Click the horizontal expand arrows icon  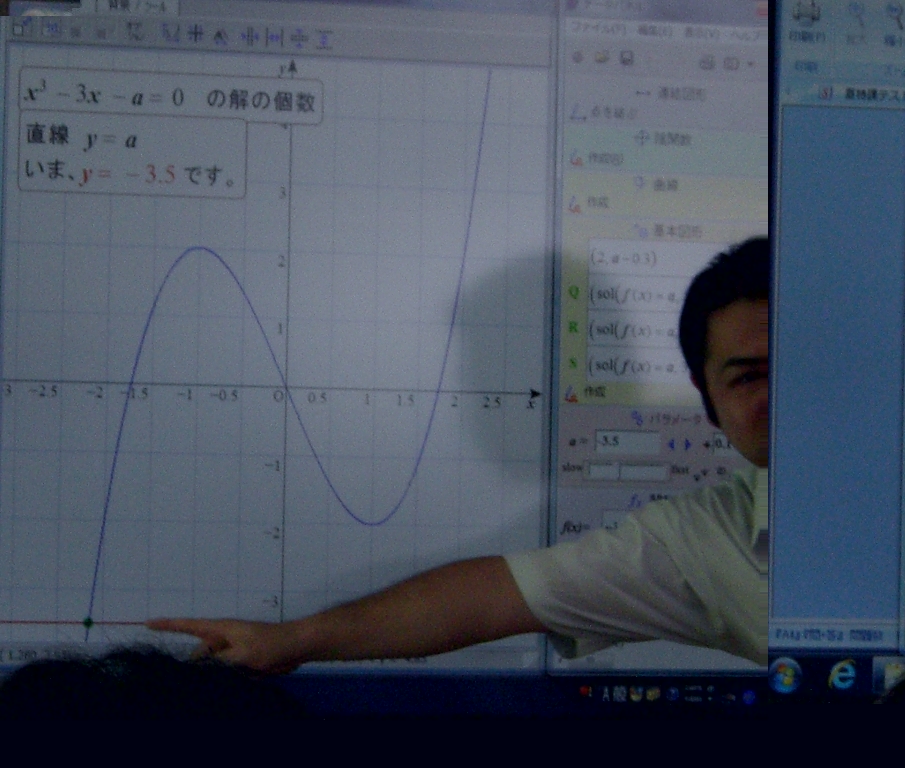click(274, 38)
